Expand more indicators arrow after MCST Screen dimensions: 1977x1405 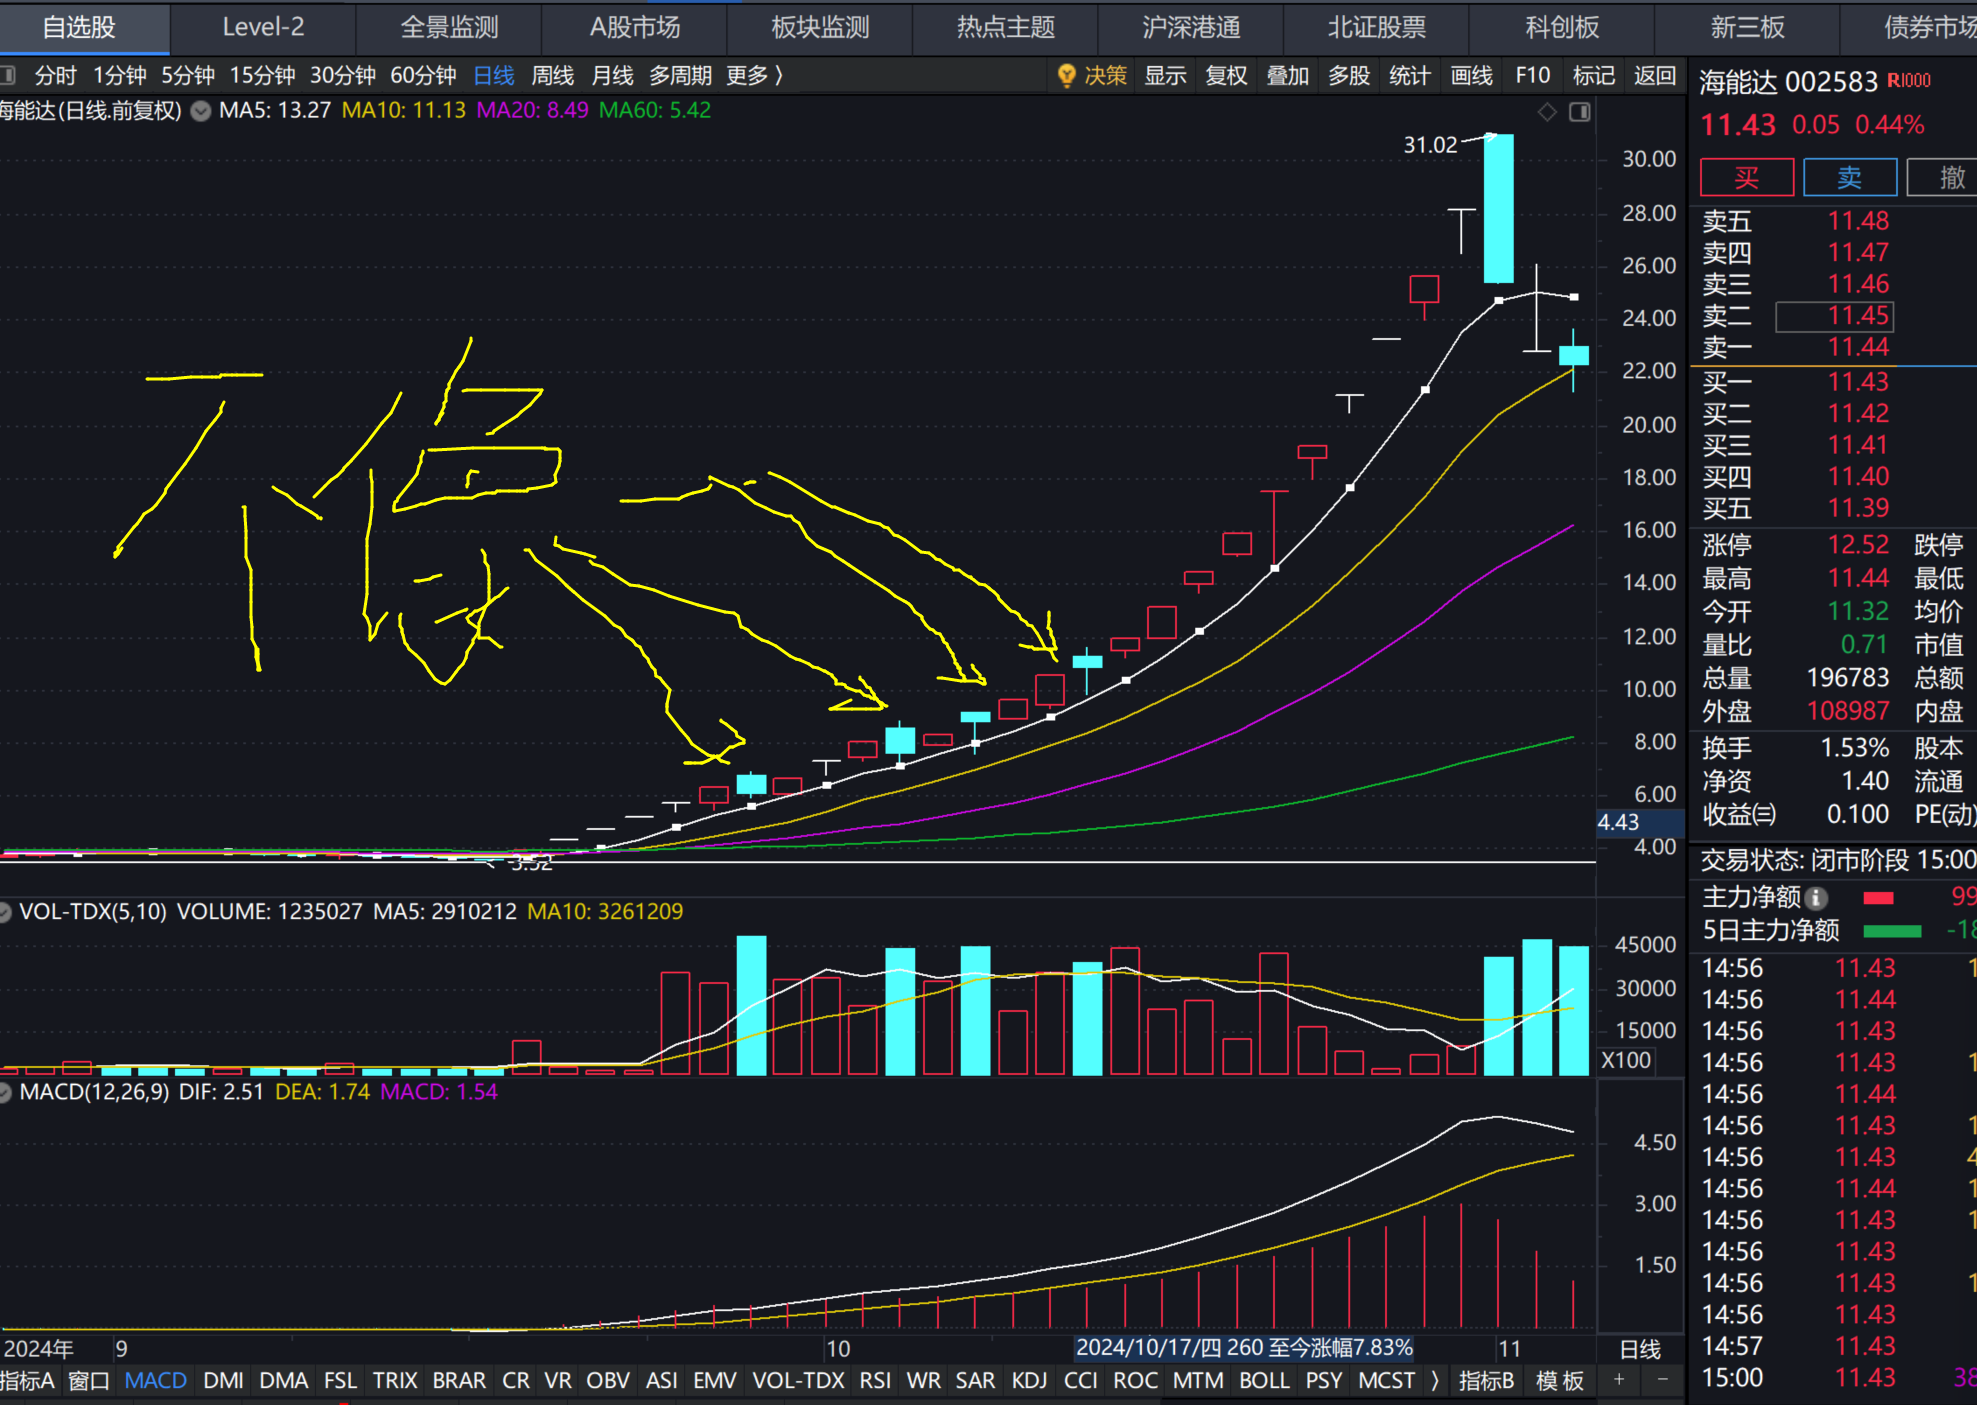click(1435, 1380)
